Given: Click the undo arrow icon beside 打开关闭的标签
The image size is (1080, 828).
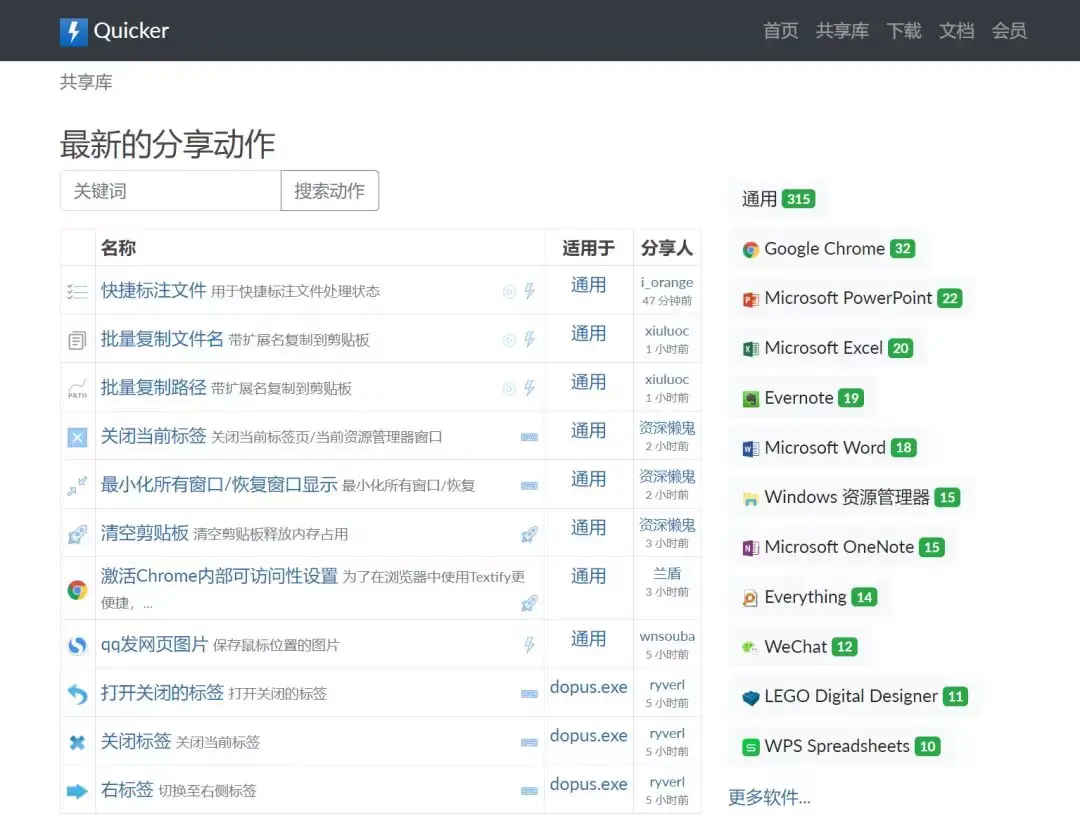Looking at the screenshot, I should click(x=77, y=694).
